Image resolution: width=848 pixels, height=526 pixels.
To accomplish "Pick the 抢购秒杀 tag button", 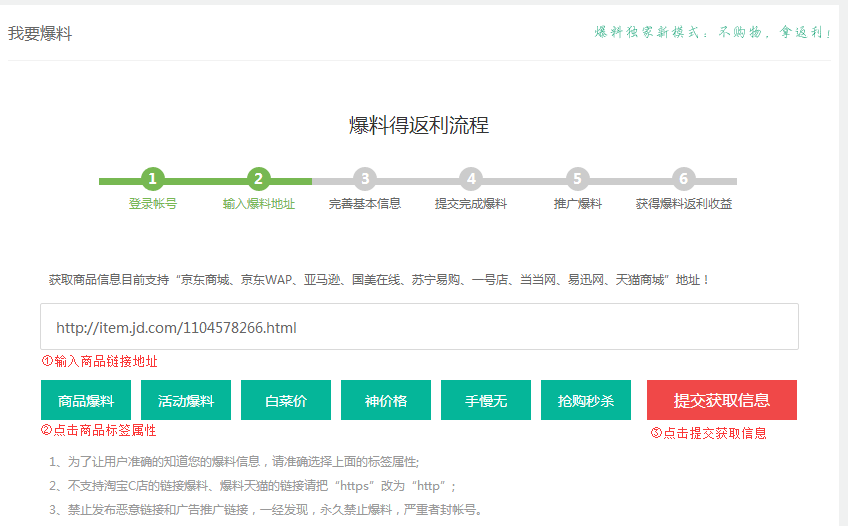I will [x=586, y=400].
